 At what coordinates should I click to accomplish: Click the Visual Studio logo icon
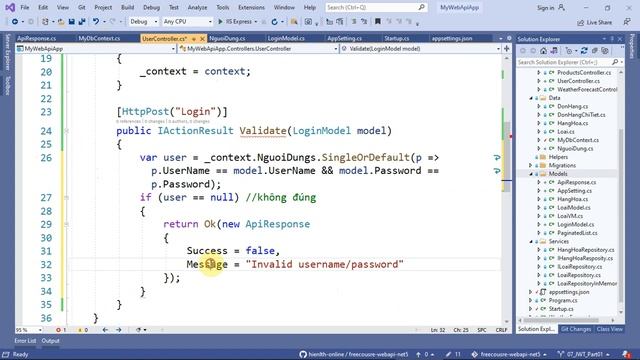click(10, 7)
